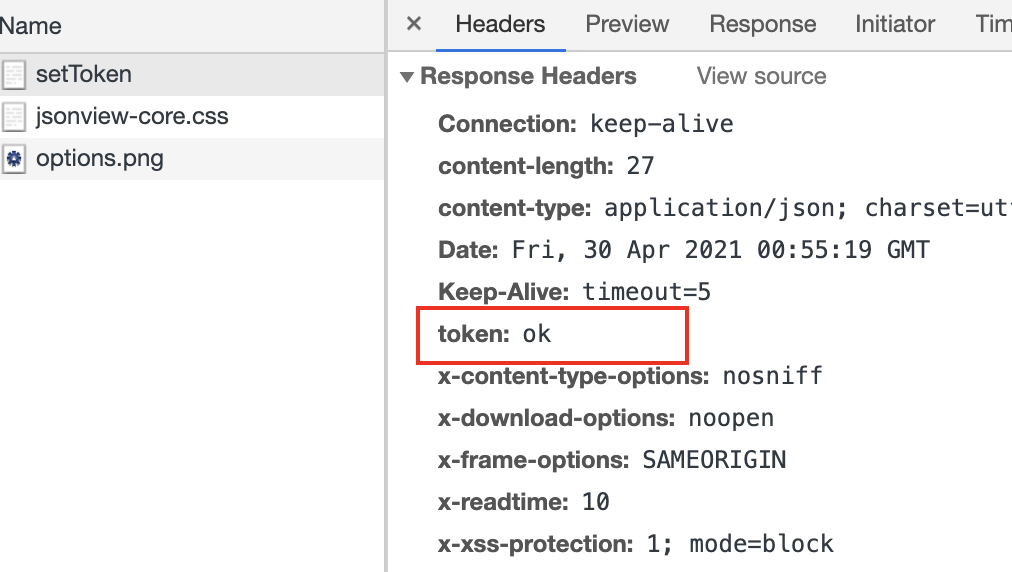Open the Preview tab
Viewport: 1012px width, 572px height.
(627, 24)
